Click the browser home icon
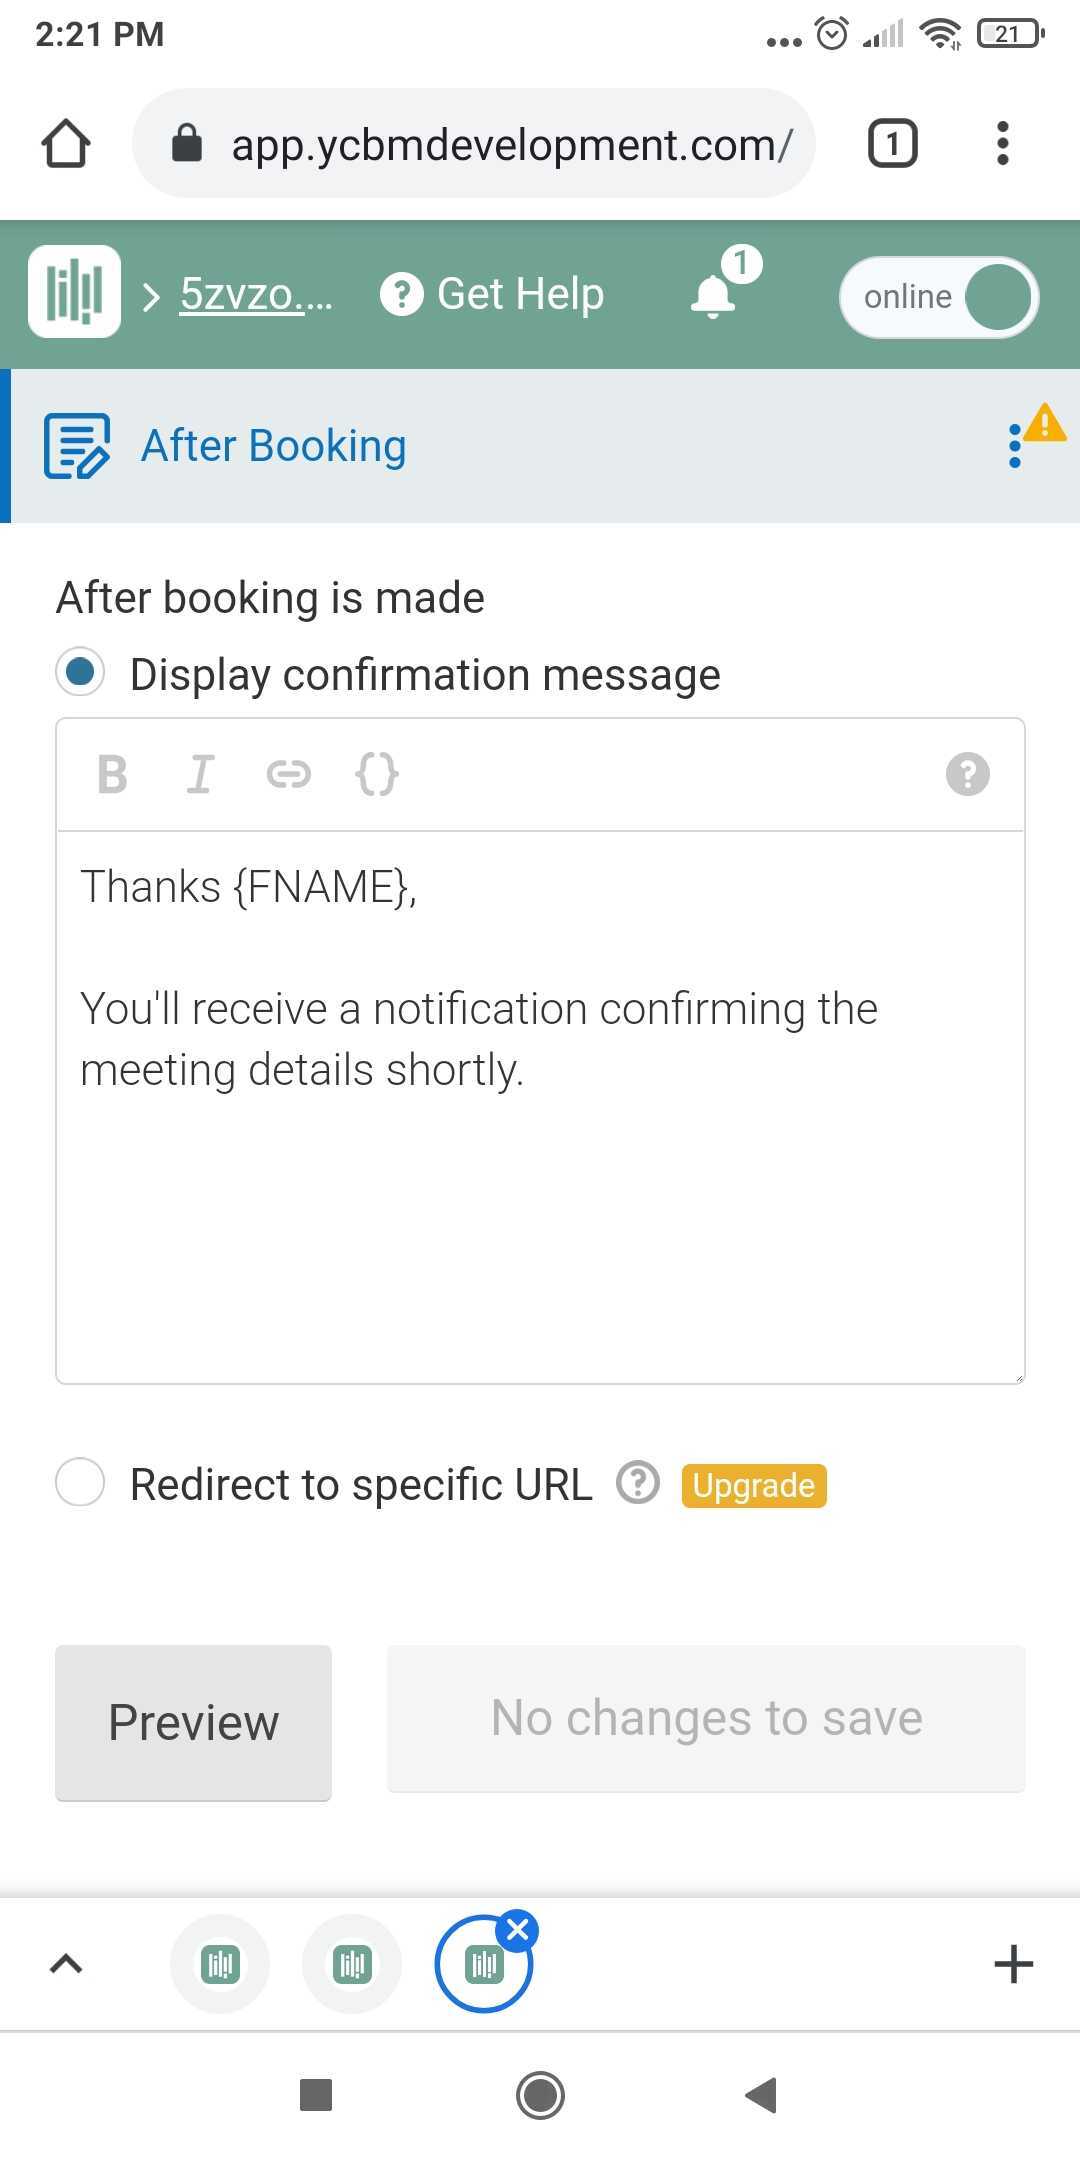1080x2160 pixels. (66, 143)
